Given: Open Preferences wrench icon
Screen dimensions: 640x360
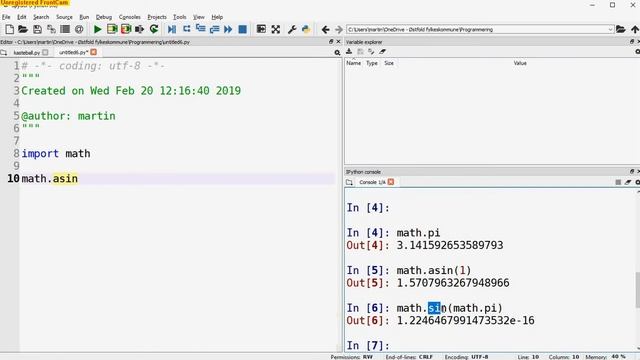Looking at the screenshot, I should (x=292, y=29).
